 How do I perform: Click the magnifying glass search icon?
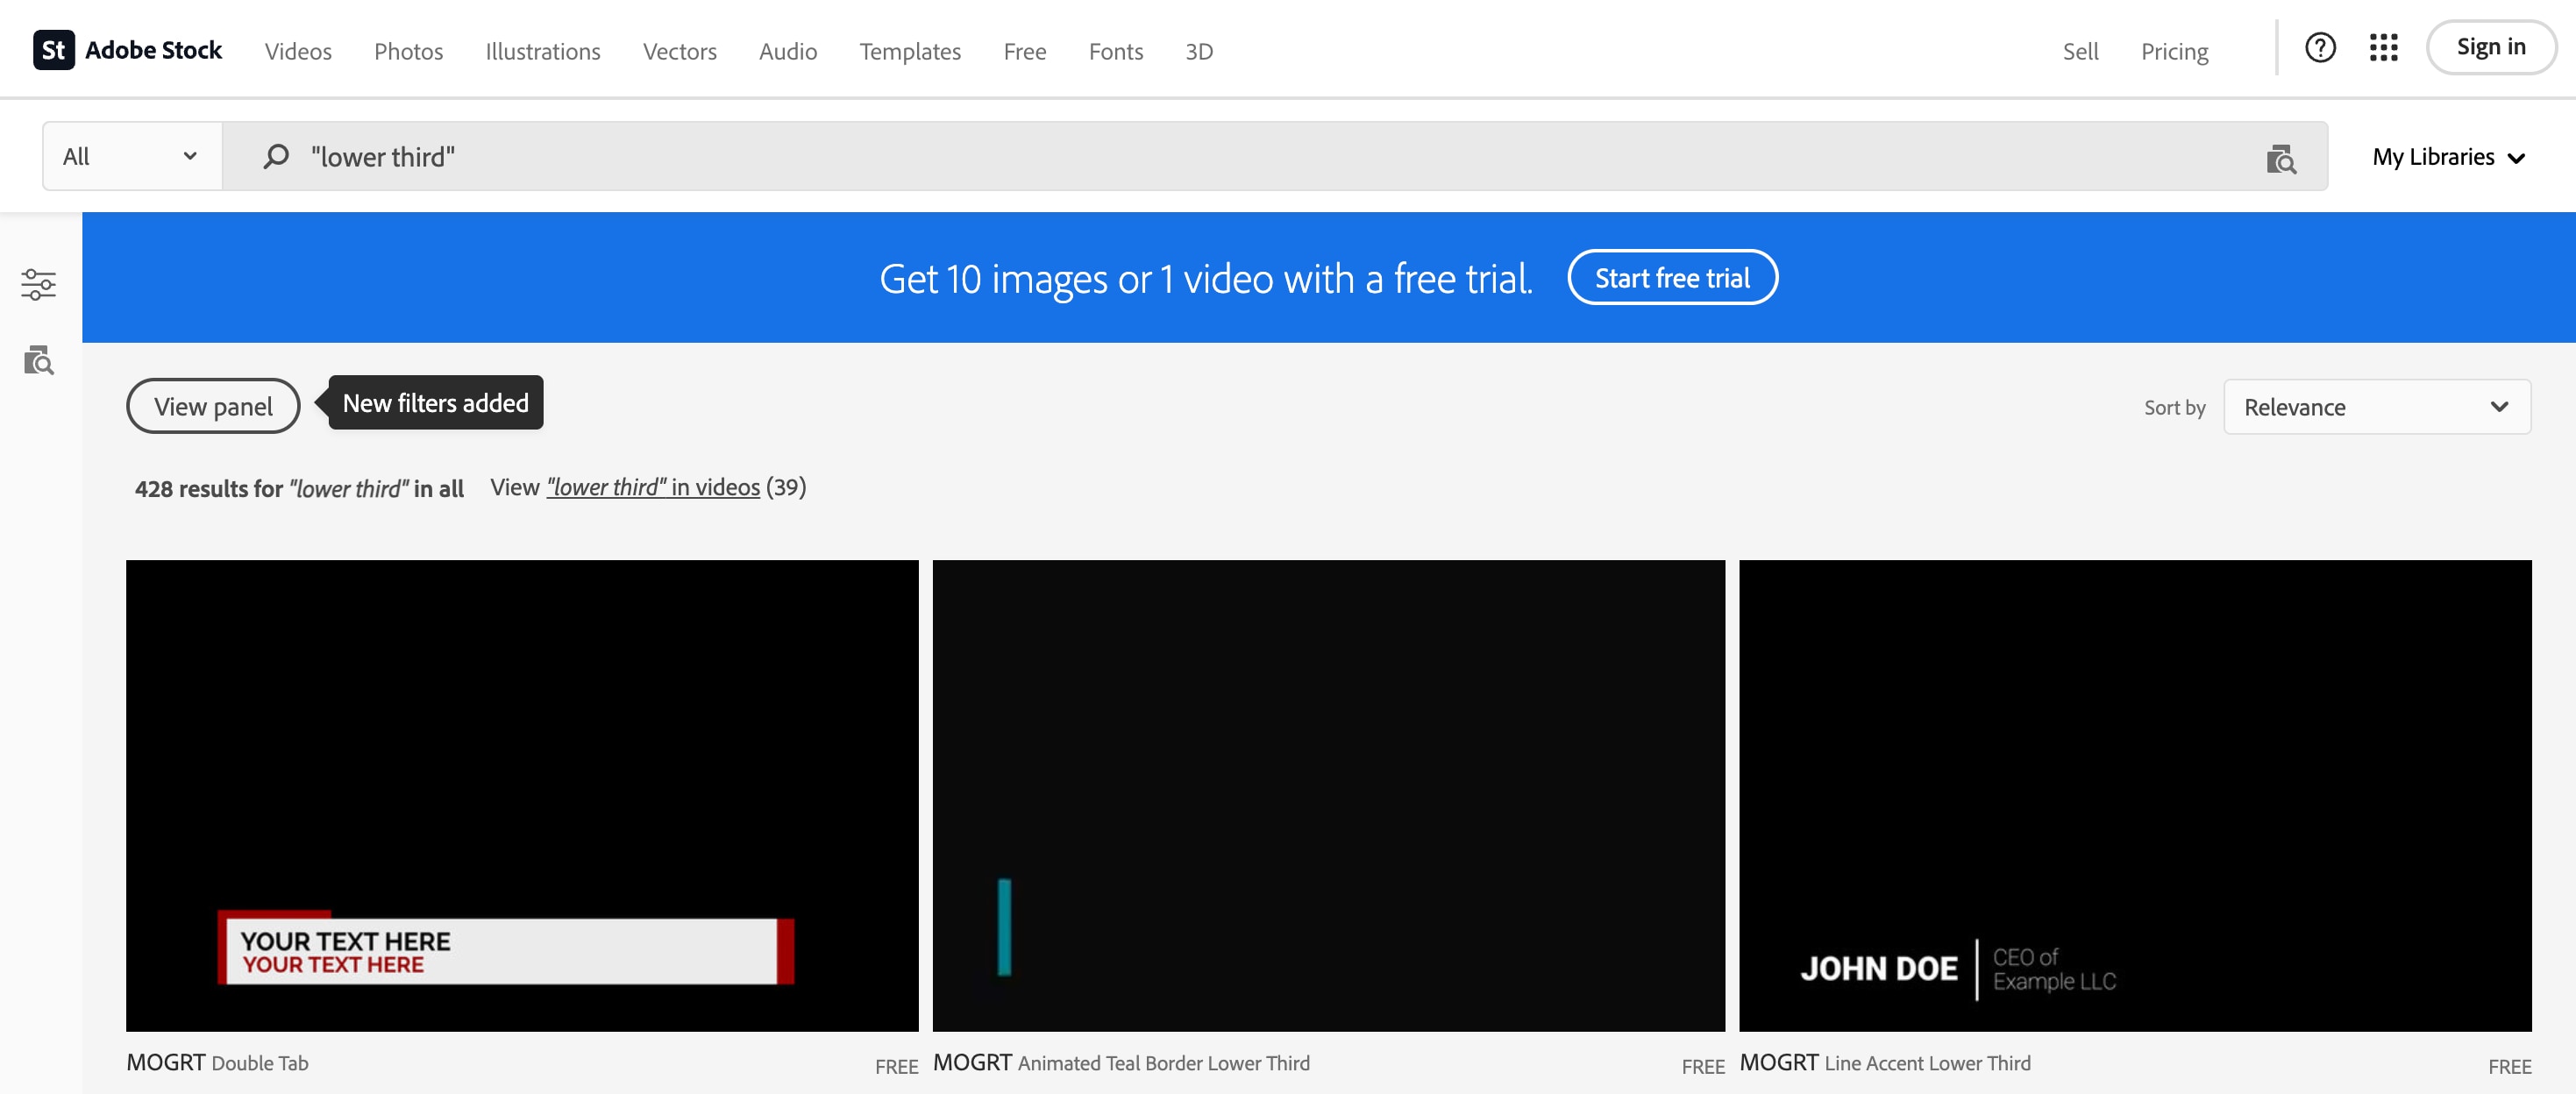(276, 157)
